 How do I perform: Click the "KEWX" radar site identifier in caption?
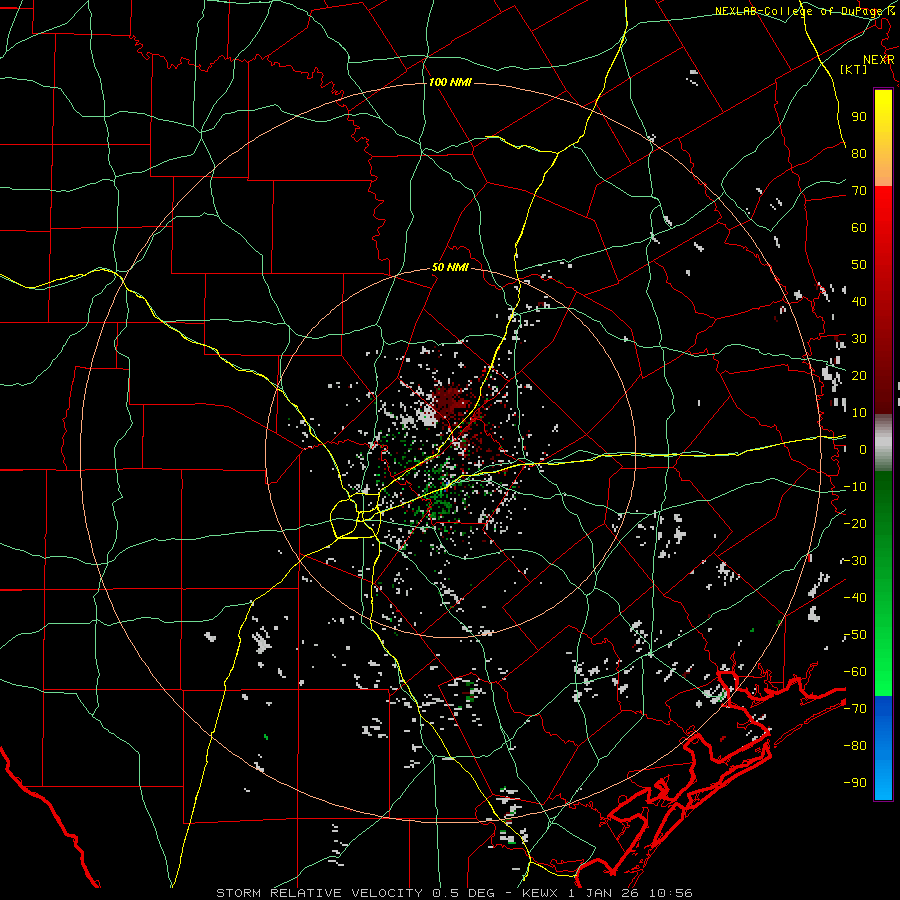(542, 893)
